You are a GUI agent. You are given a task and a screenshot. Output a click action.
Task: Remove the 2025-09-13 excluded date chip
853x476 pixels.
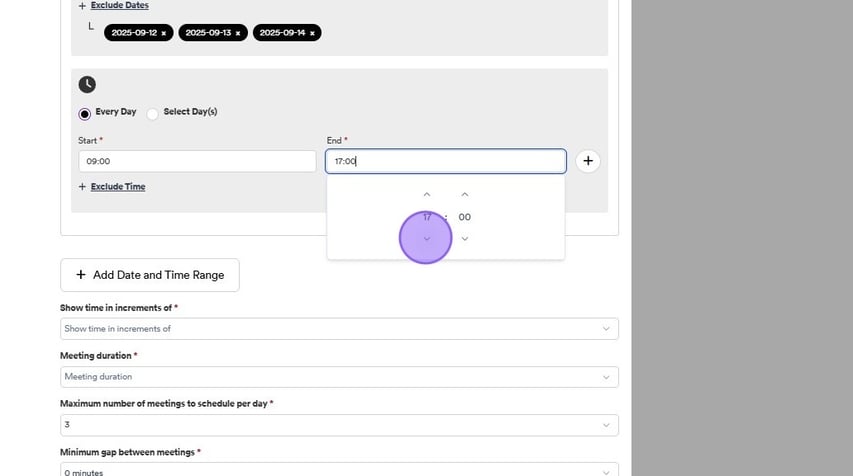(238, 33)
